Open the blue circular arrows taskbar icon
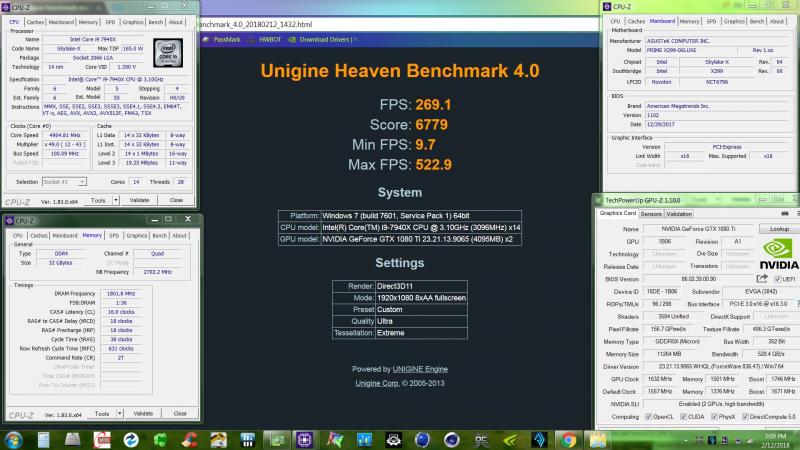The image size is (800, 450). tap(131, 439)
